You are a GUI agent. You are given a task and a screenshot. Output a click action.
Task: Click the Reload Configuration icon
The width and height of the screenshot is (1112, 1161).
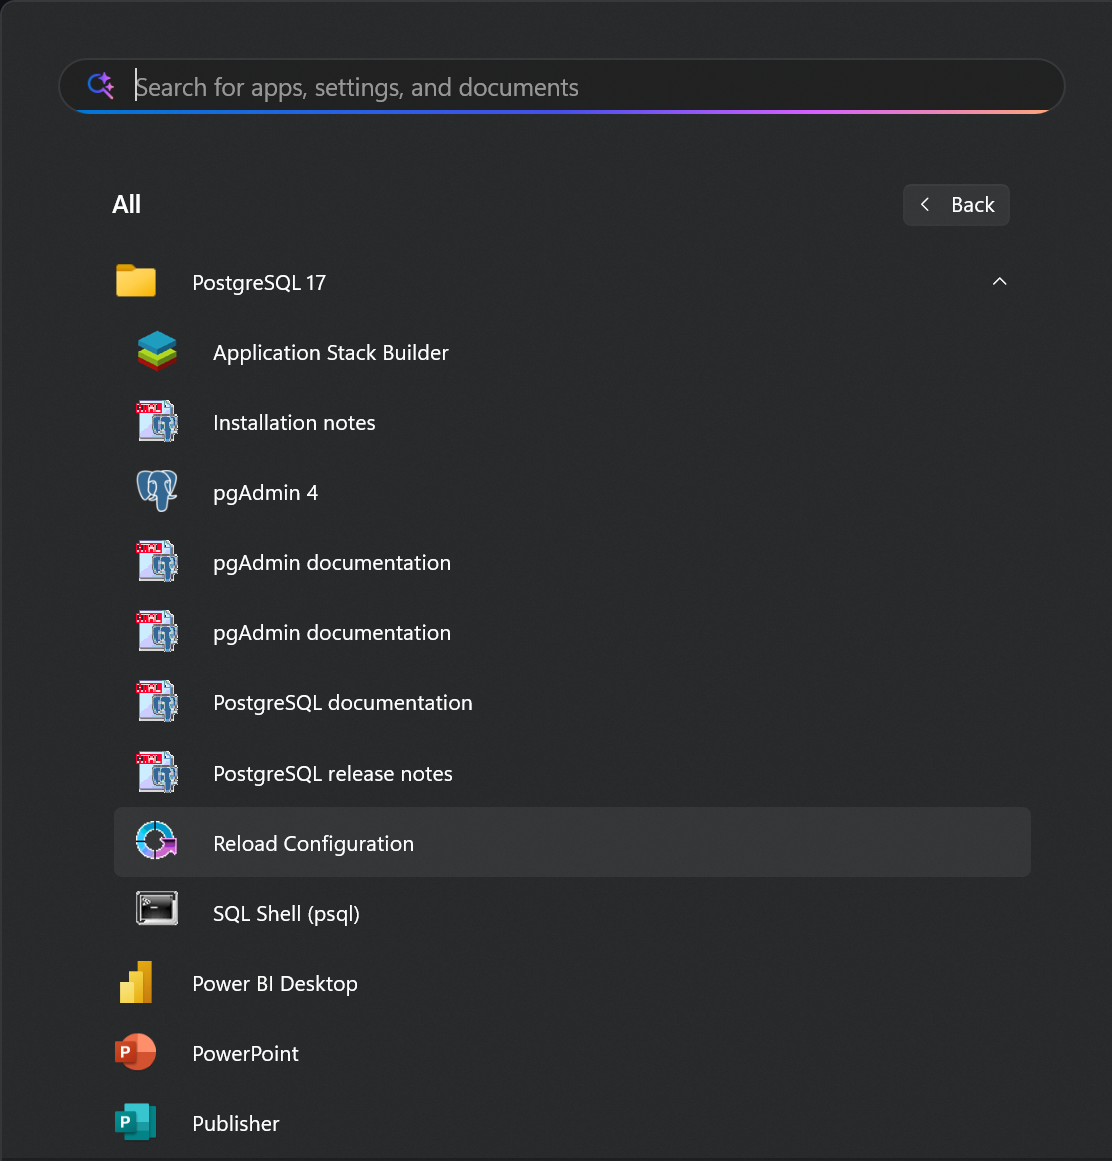coord(157,842)
